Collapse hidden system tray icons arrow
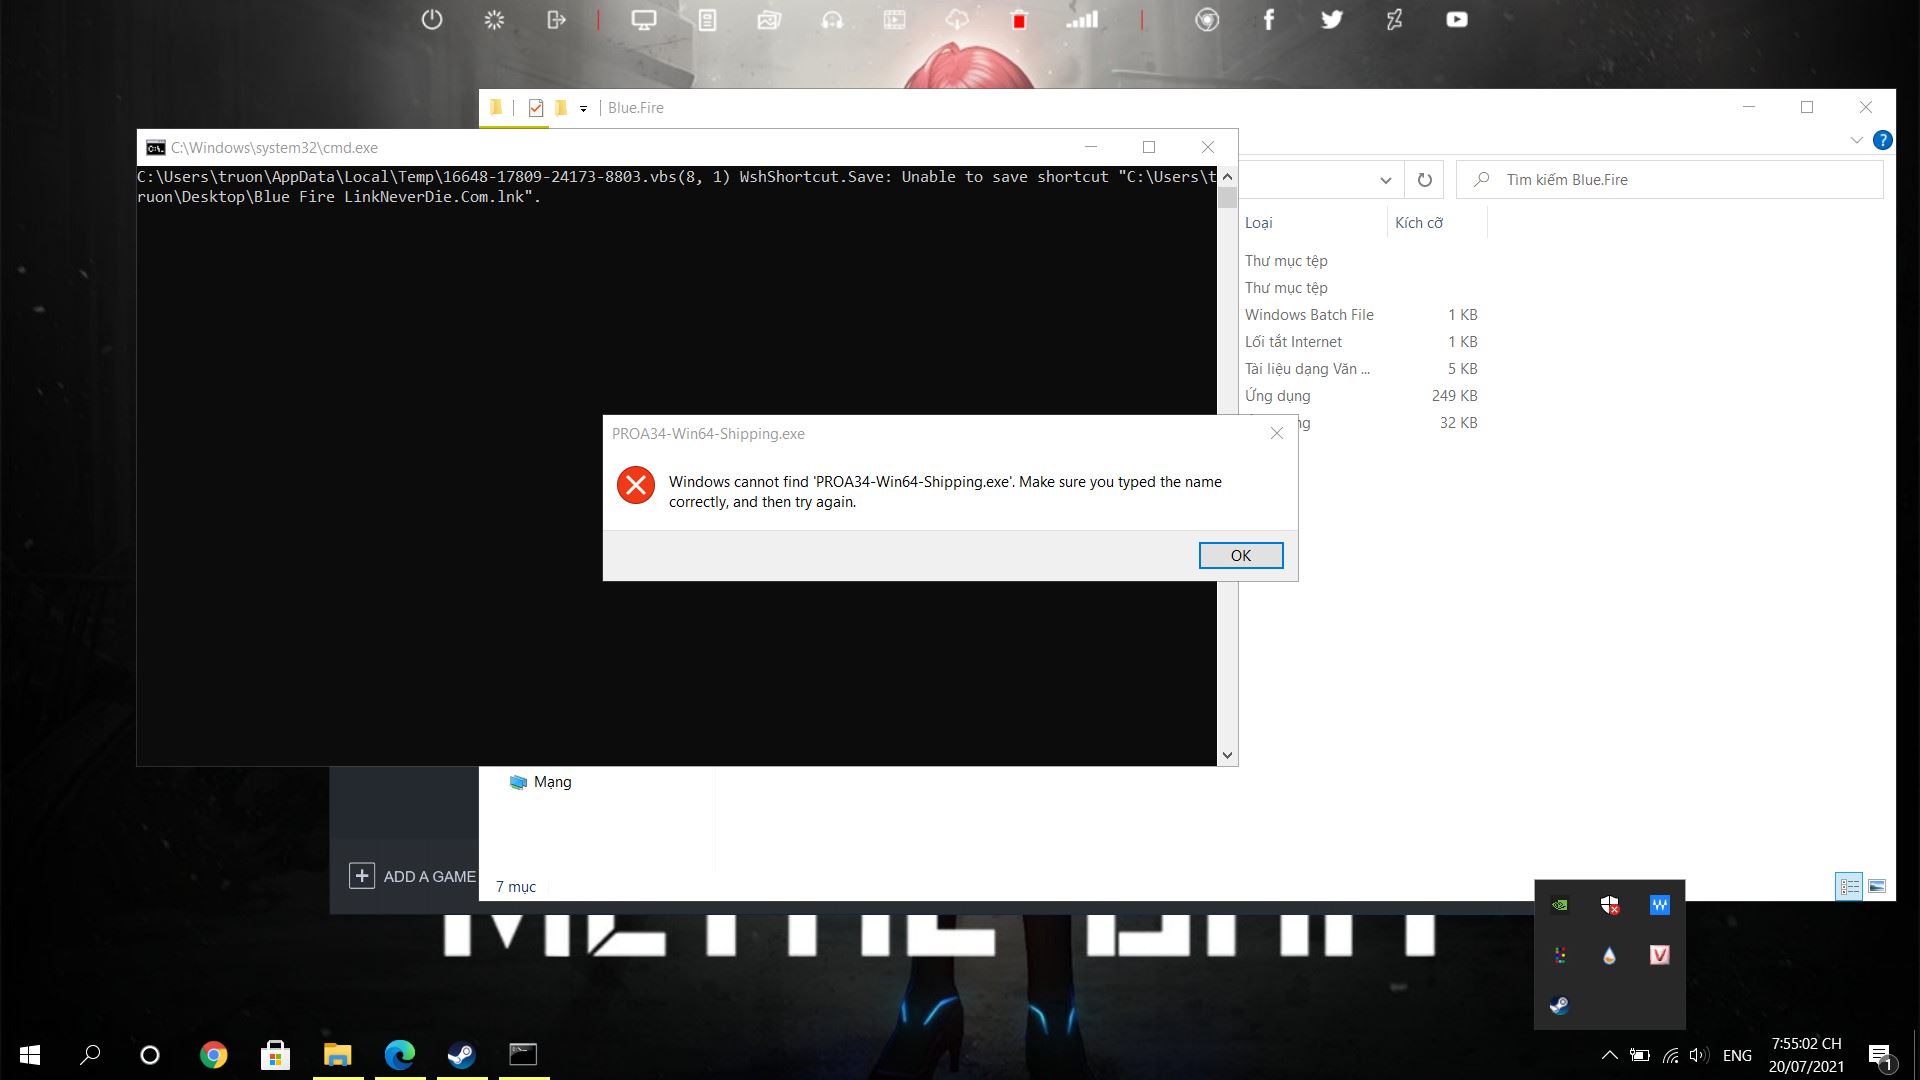Screen dimensions: 1920x1080 coord(1609,1055)
